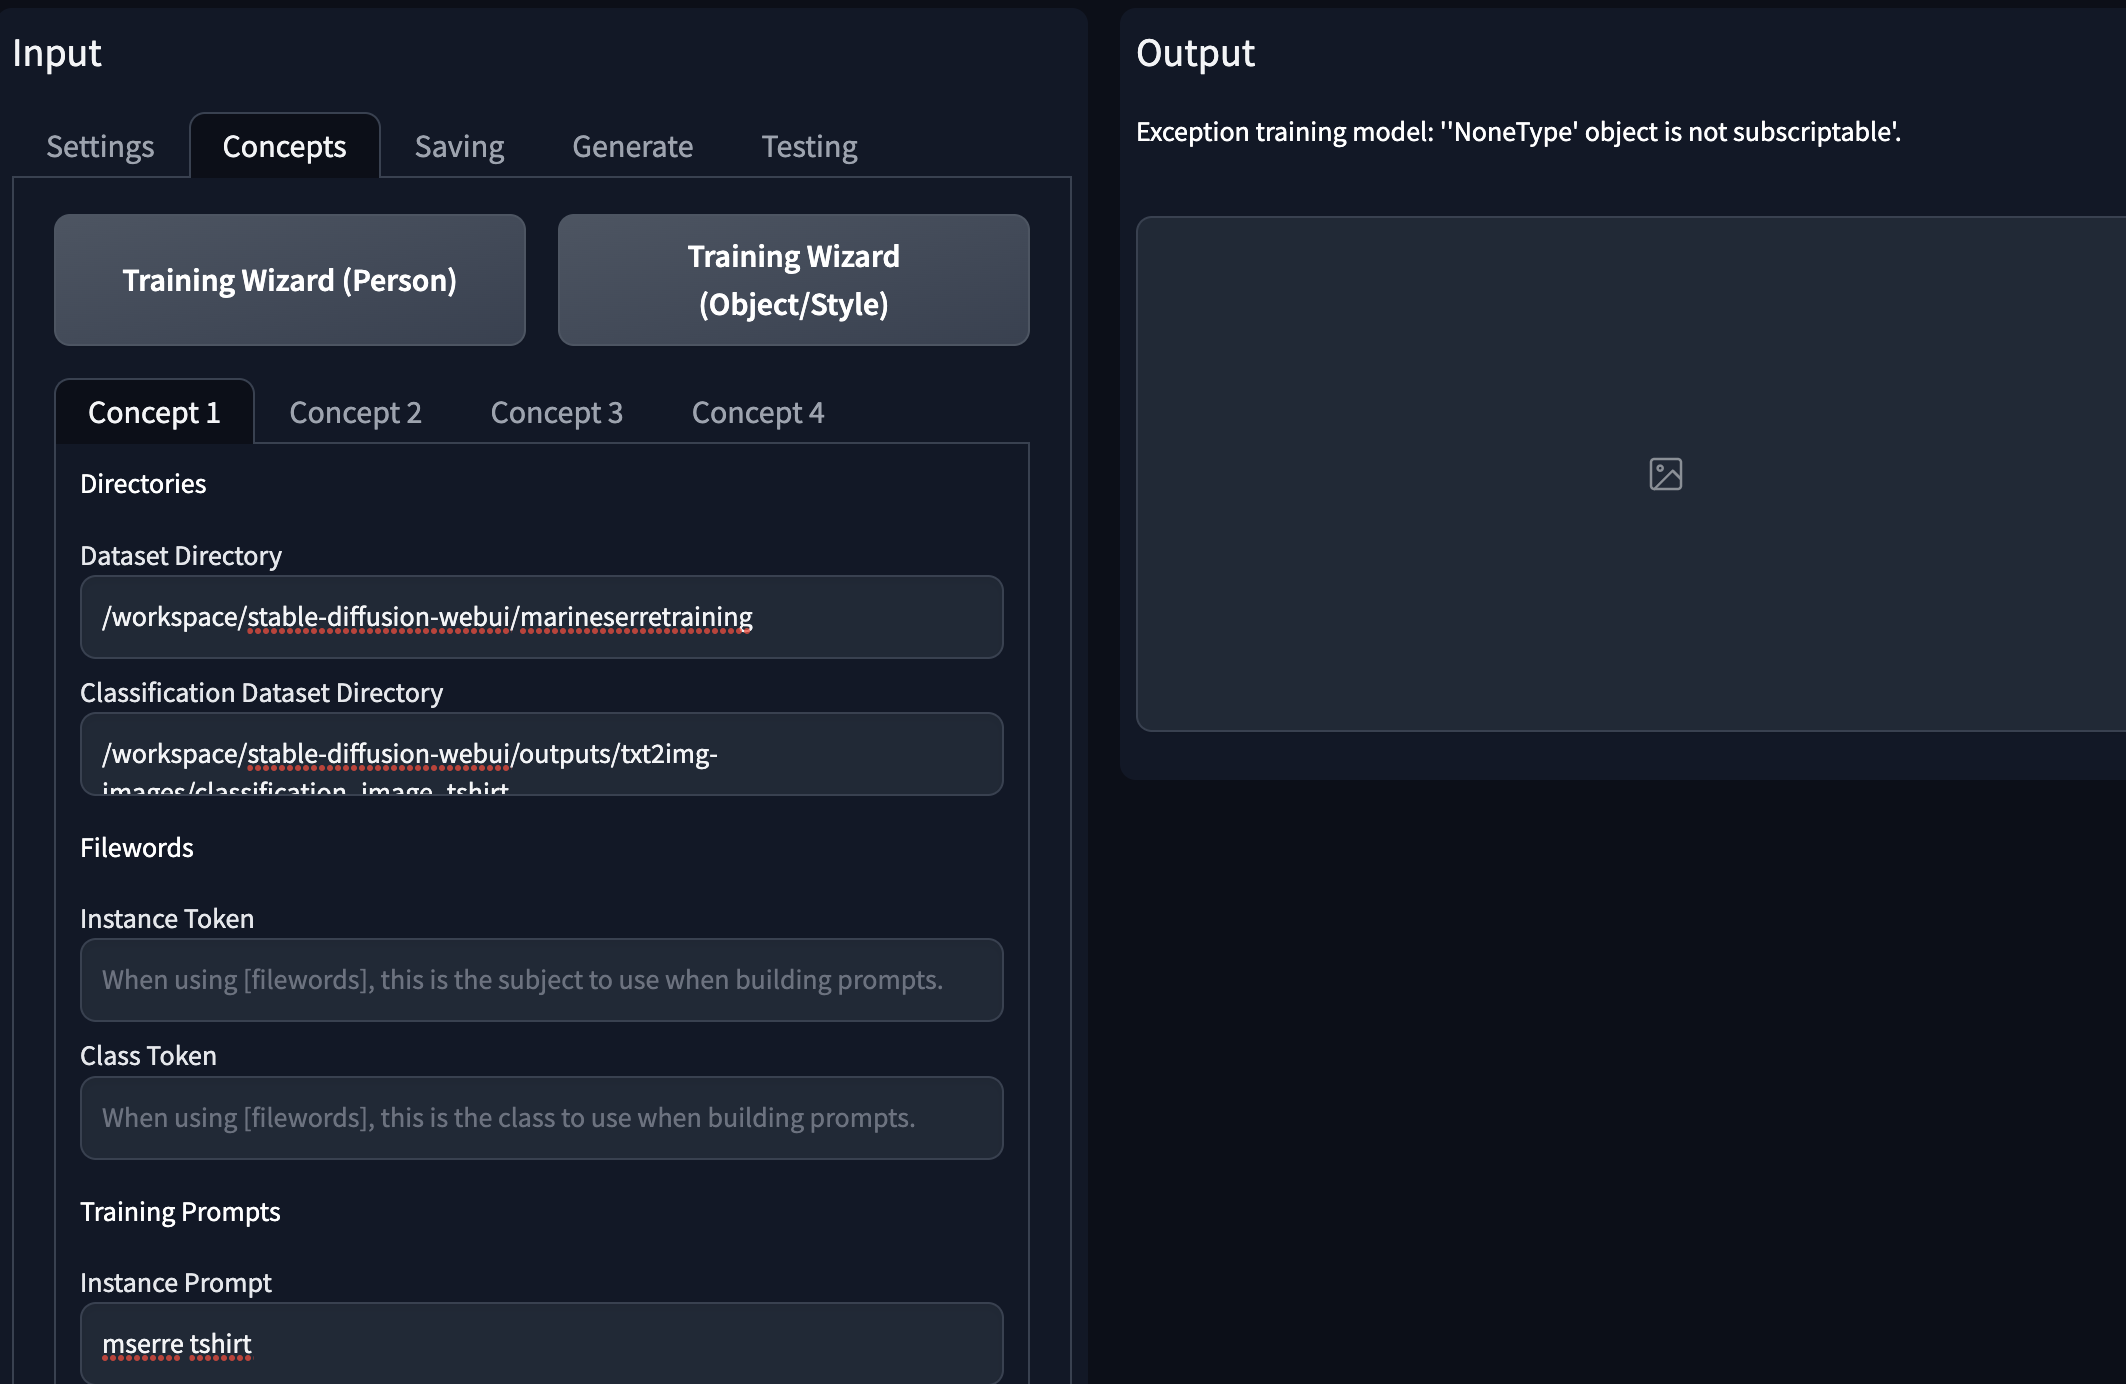Switch to the Saving tab
The height and width of the screenshot is (1384, 2126).
click(x=459, y=147)
